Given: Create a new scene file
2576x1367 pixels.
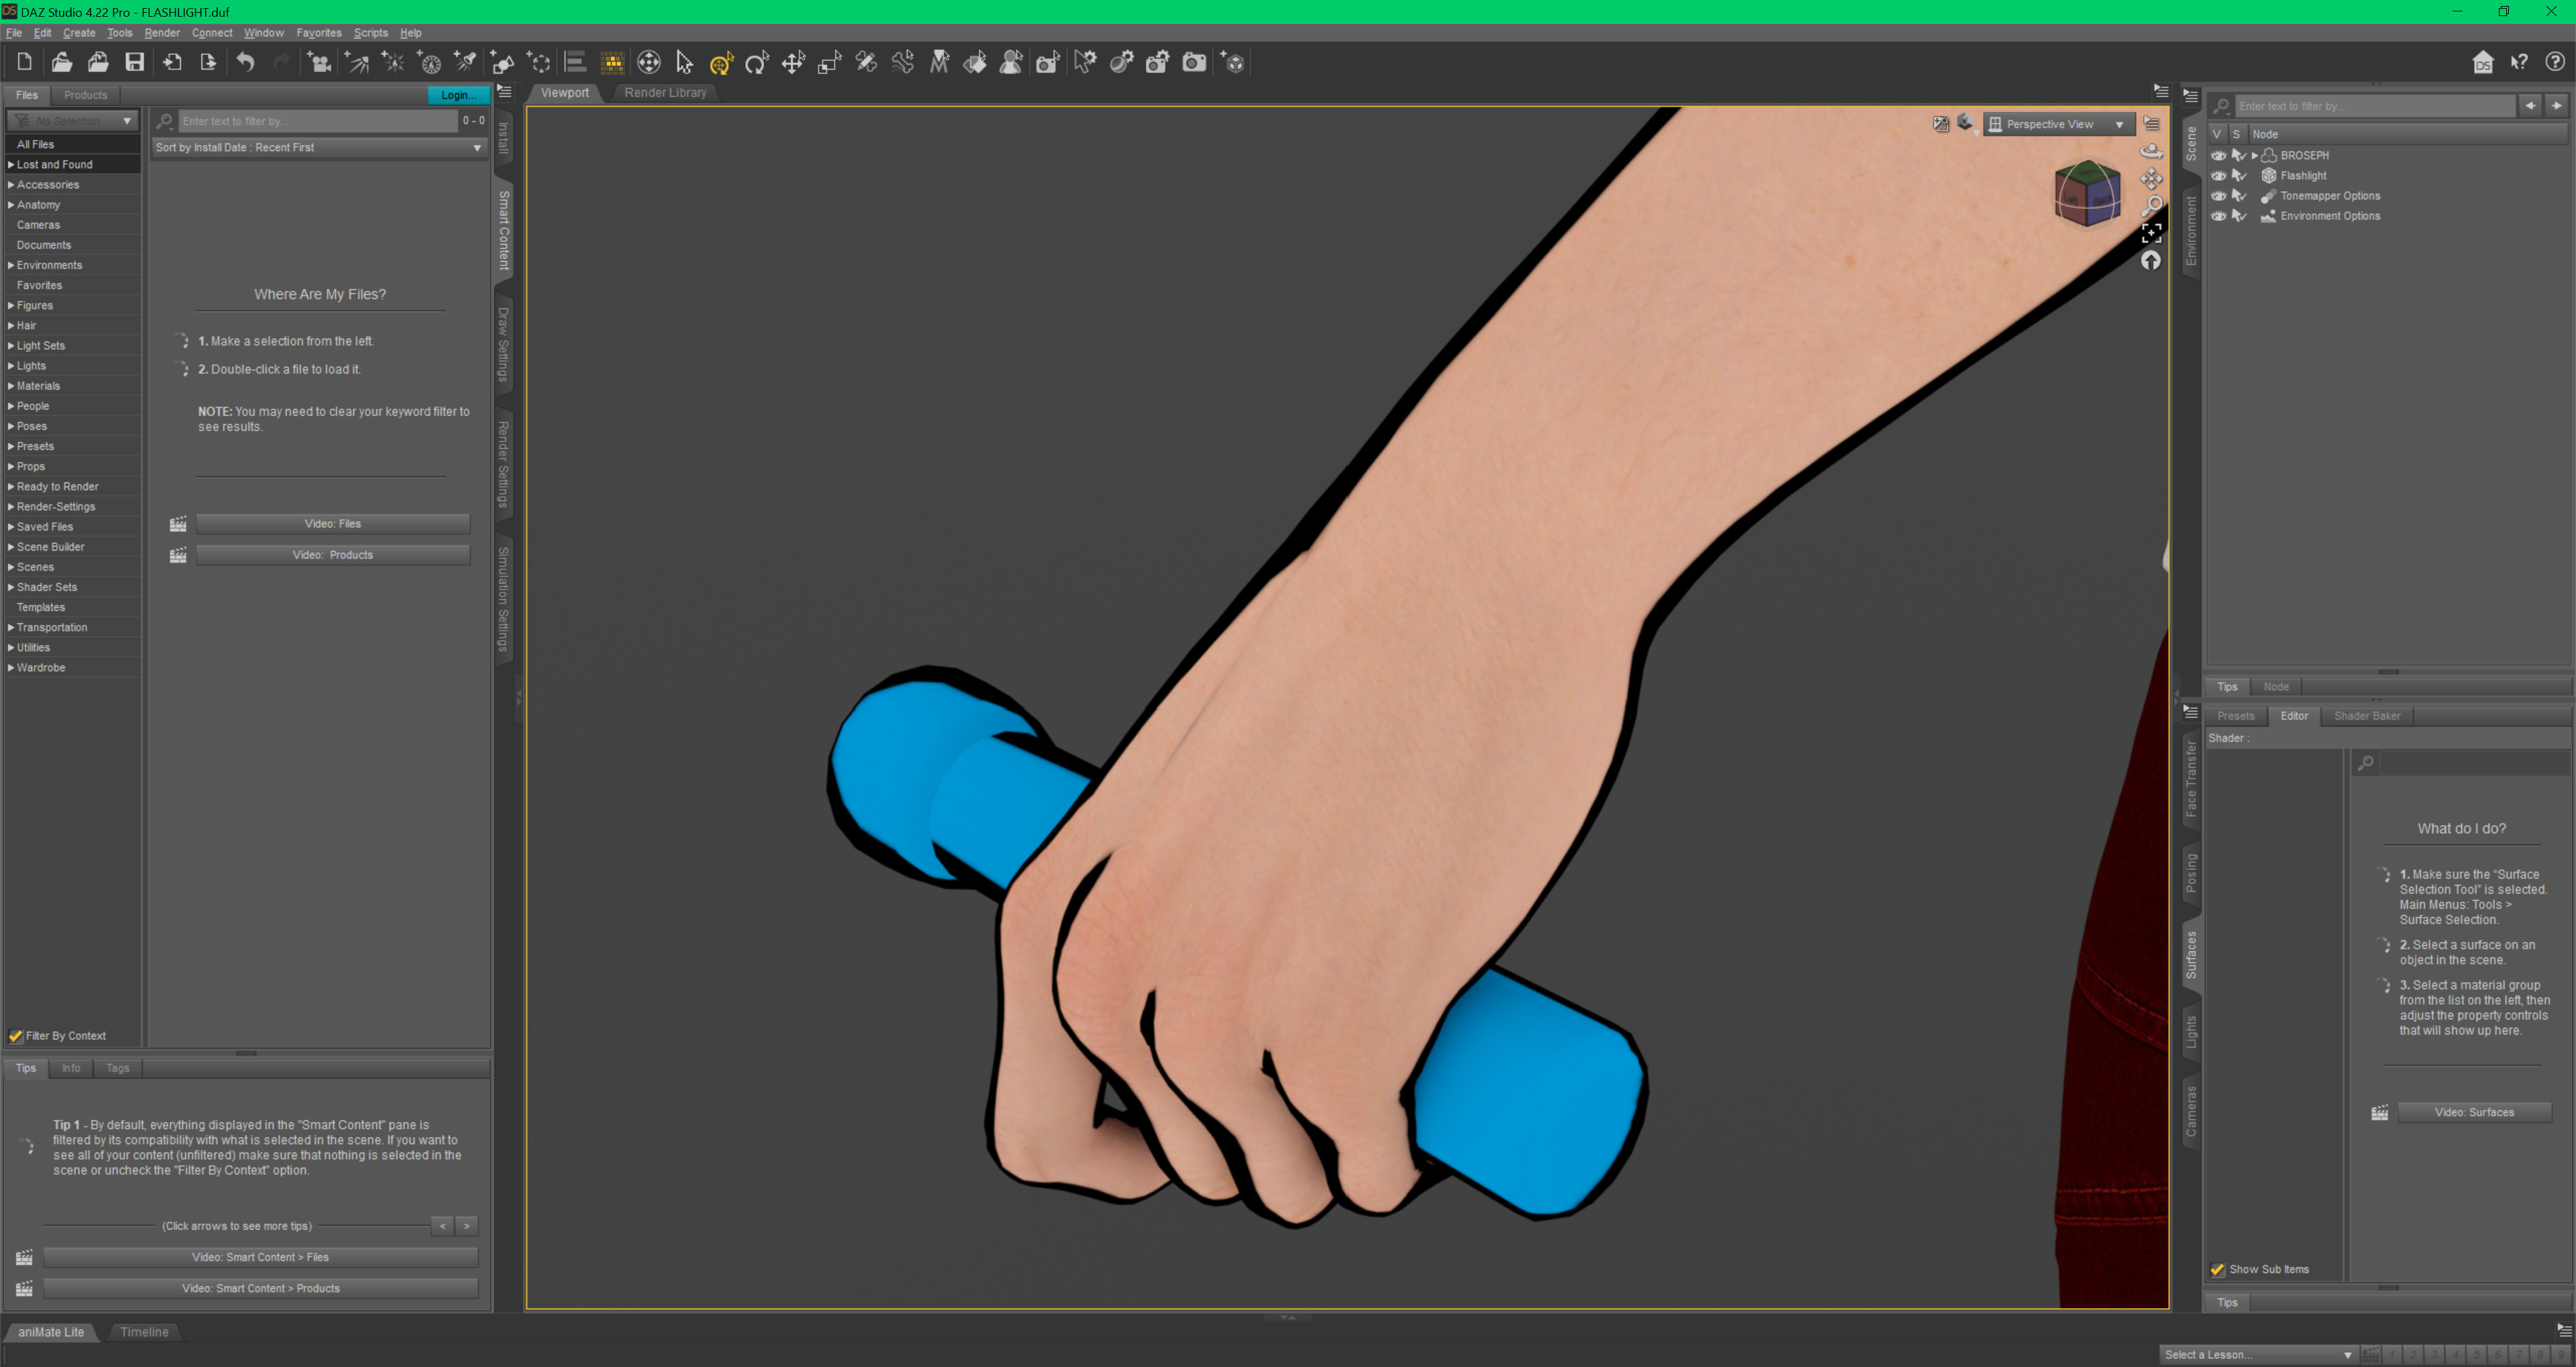Looking at the screenshot, I should pyautogui.click(x=25, y=62).
